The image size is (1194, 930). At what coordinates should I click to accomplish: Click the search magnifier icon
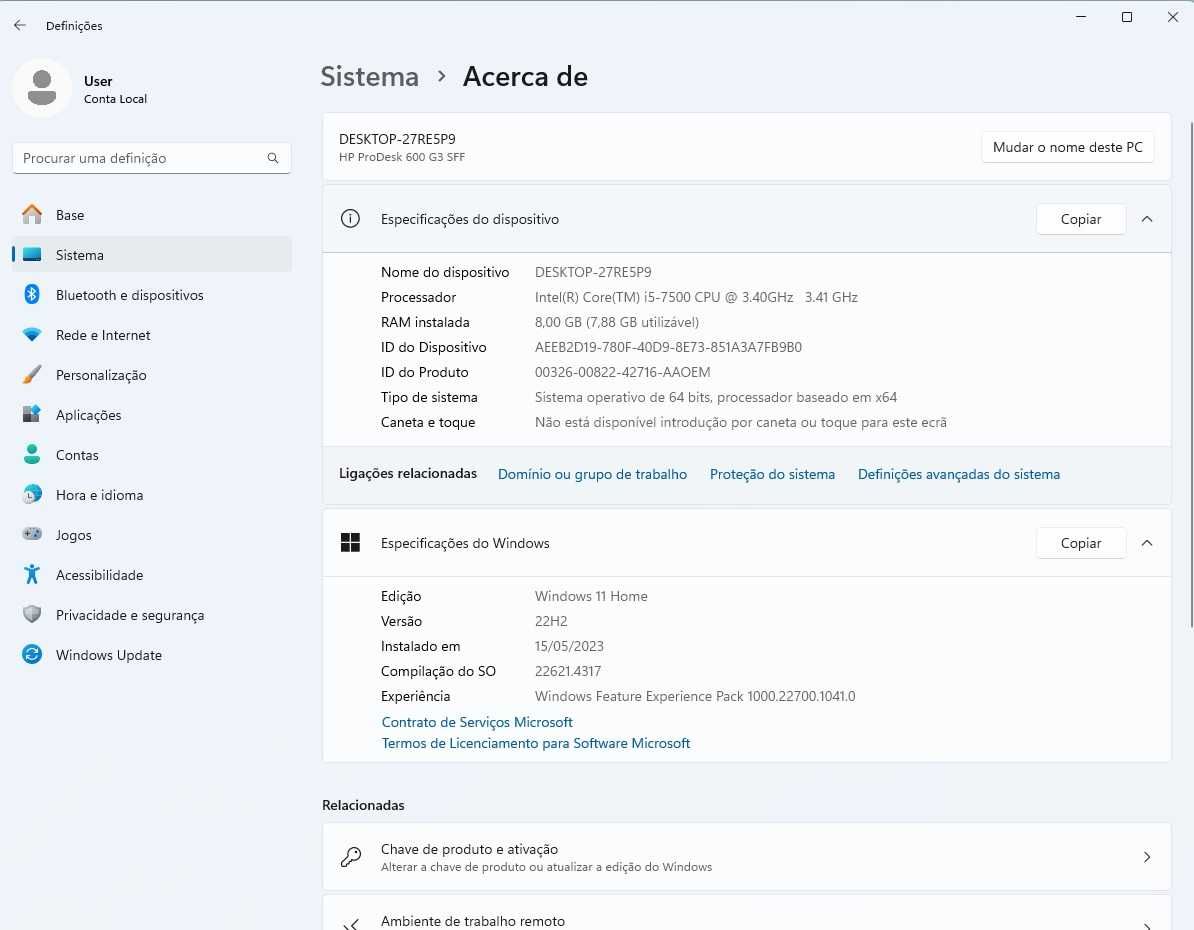(x=273, y=158)
